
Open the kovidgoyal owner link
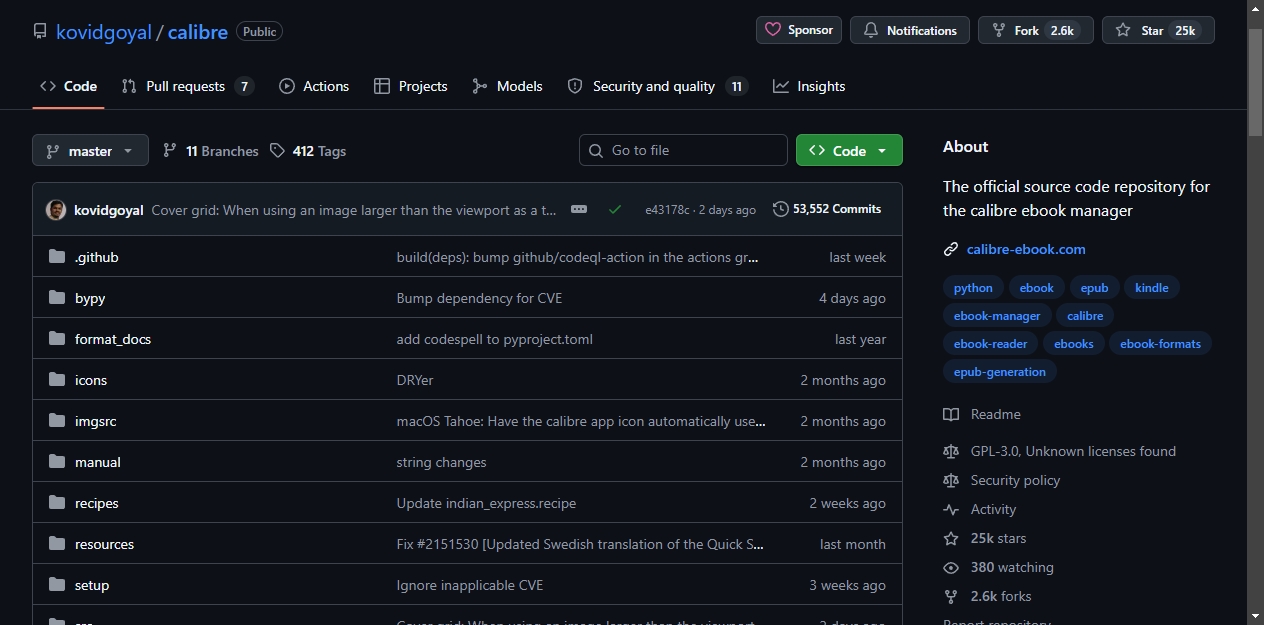(x=104, y=32)
